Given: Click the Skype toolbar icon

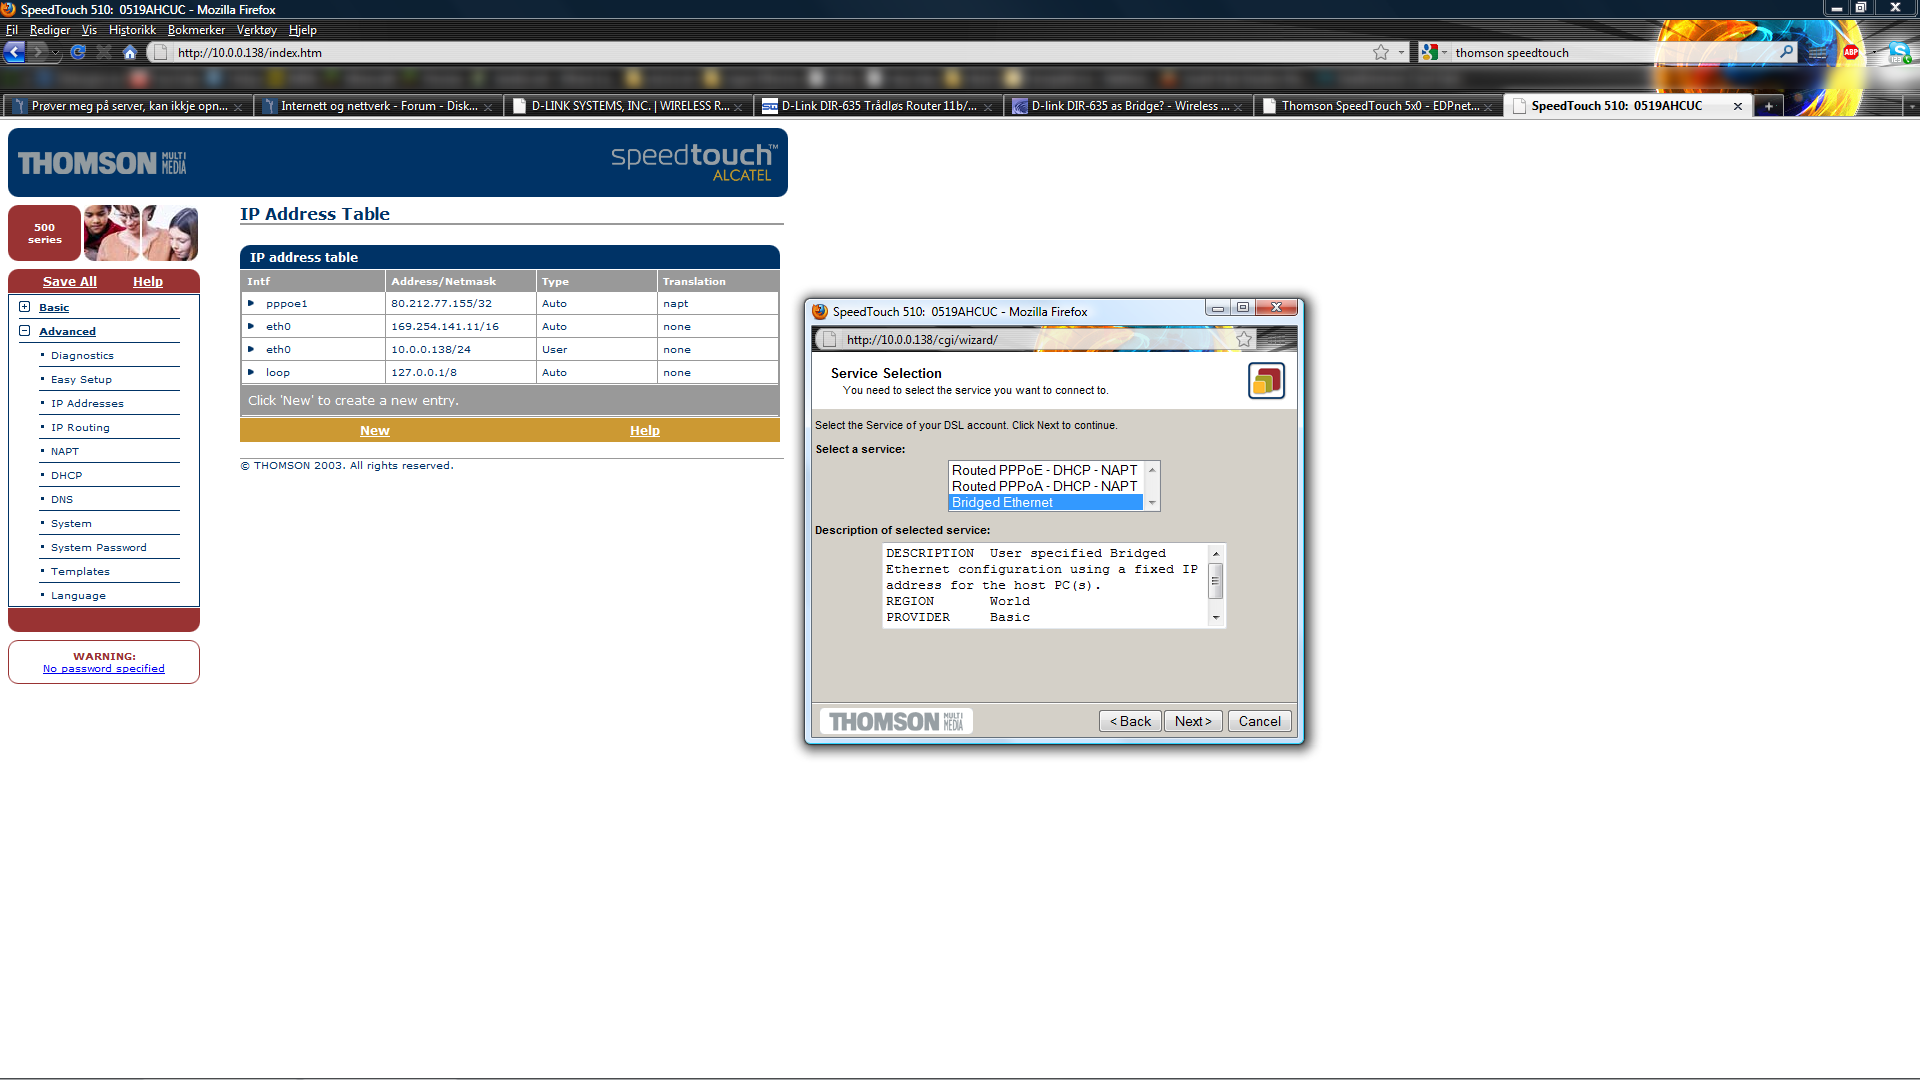Looking at the screenshot, I should tap(1899, 53).
